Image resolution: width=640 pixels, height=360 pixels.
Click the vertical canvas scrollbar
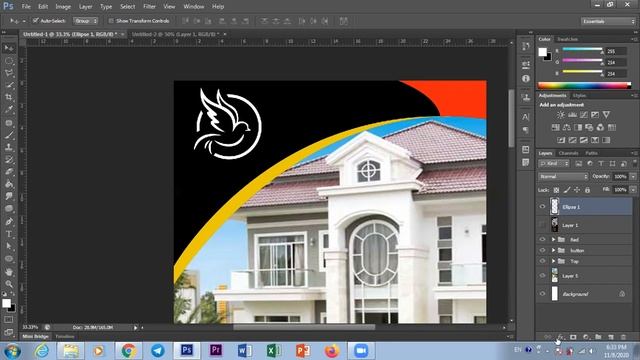pyautogui.click(x=511, y=118)
